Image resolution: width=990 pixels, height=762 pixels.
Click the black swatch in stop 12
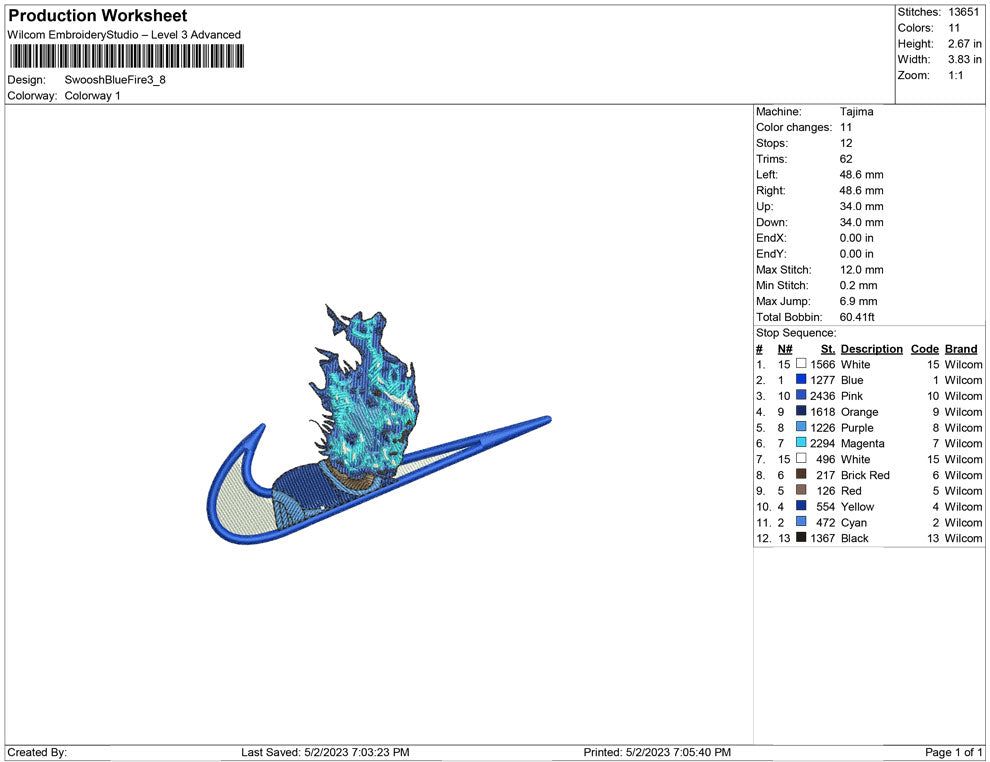click(801, 537)
